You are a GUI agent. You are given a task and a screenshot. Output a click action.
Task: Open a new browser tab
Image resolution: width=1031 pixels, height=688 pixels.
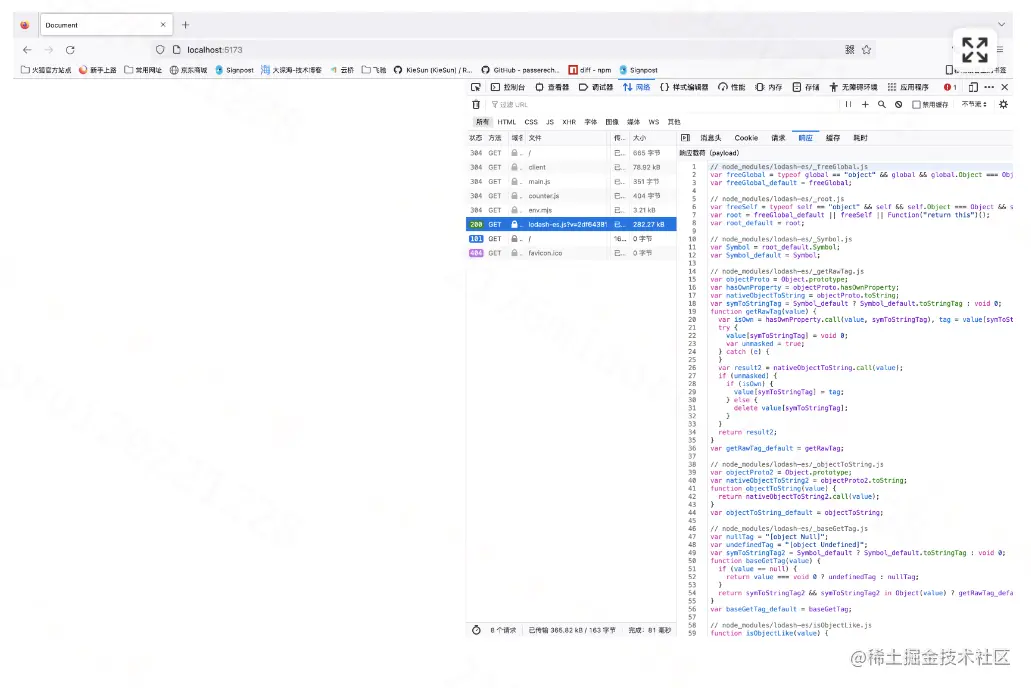point(185,25)
